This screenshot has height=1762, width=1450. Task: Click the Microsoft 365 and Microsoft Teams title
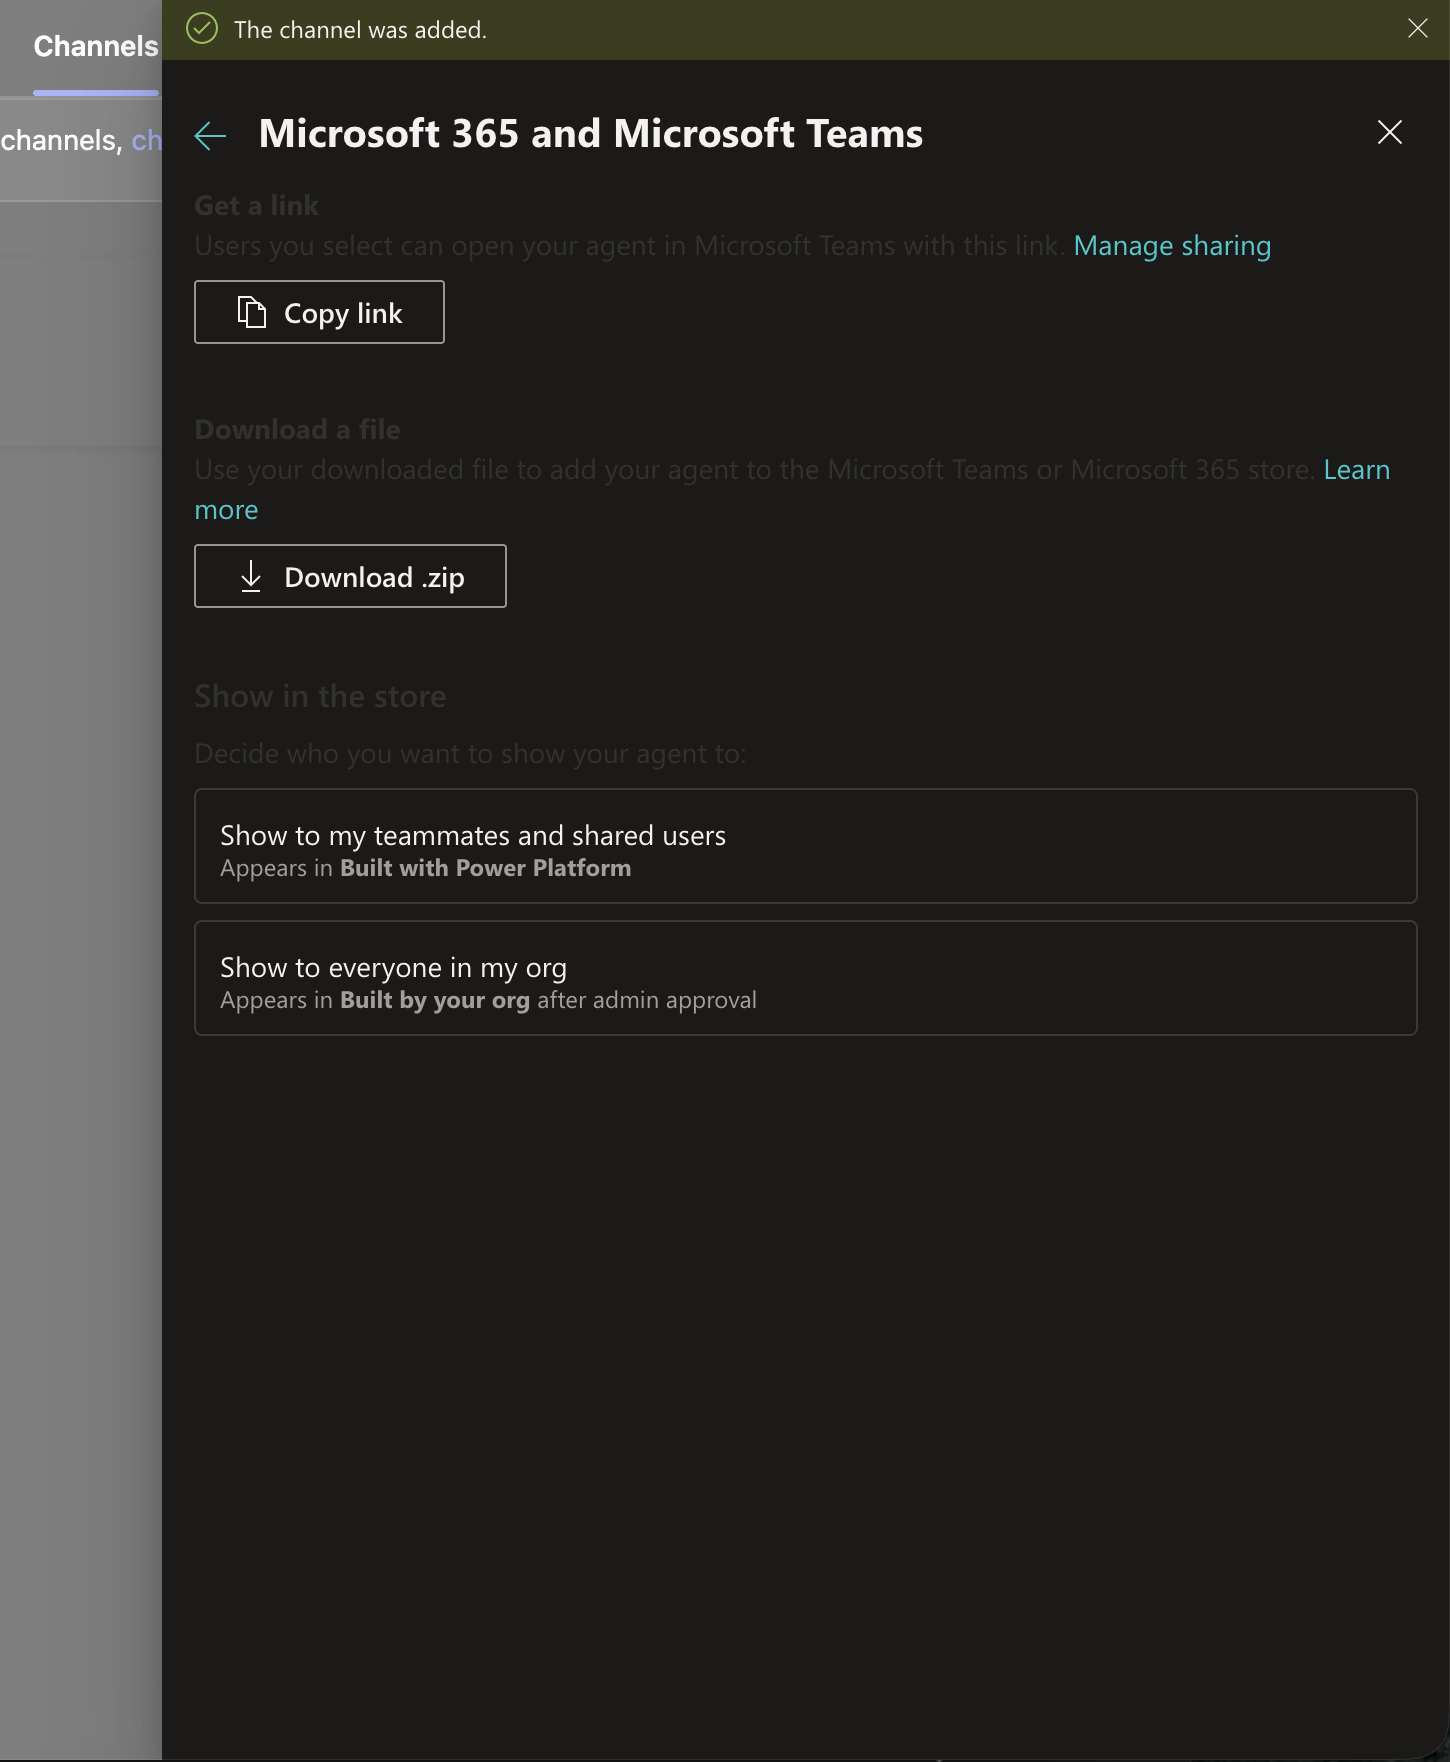click(x=591, y=134)
